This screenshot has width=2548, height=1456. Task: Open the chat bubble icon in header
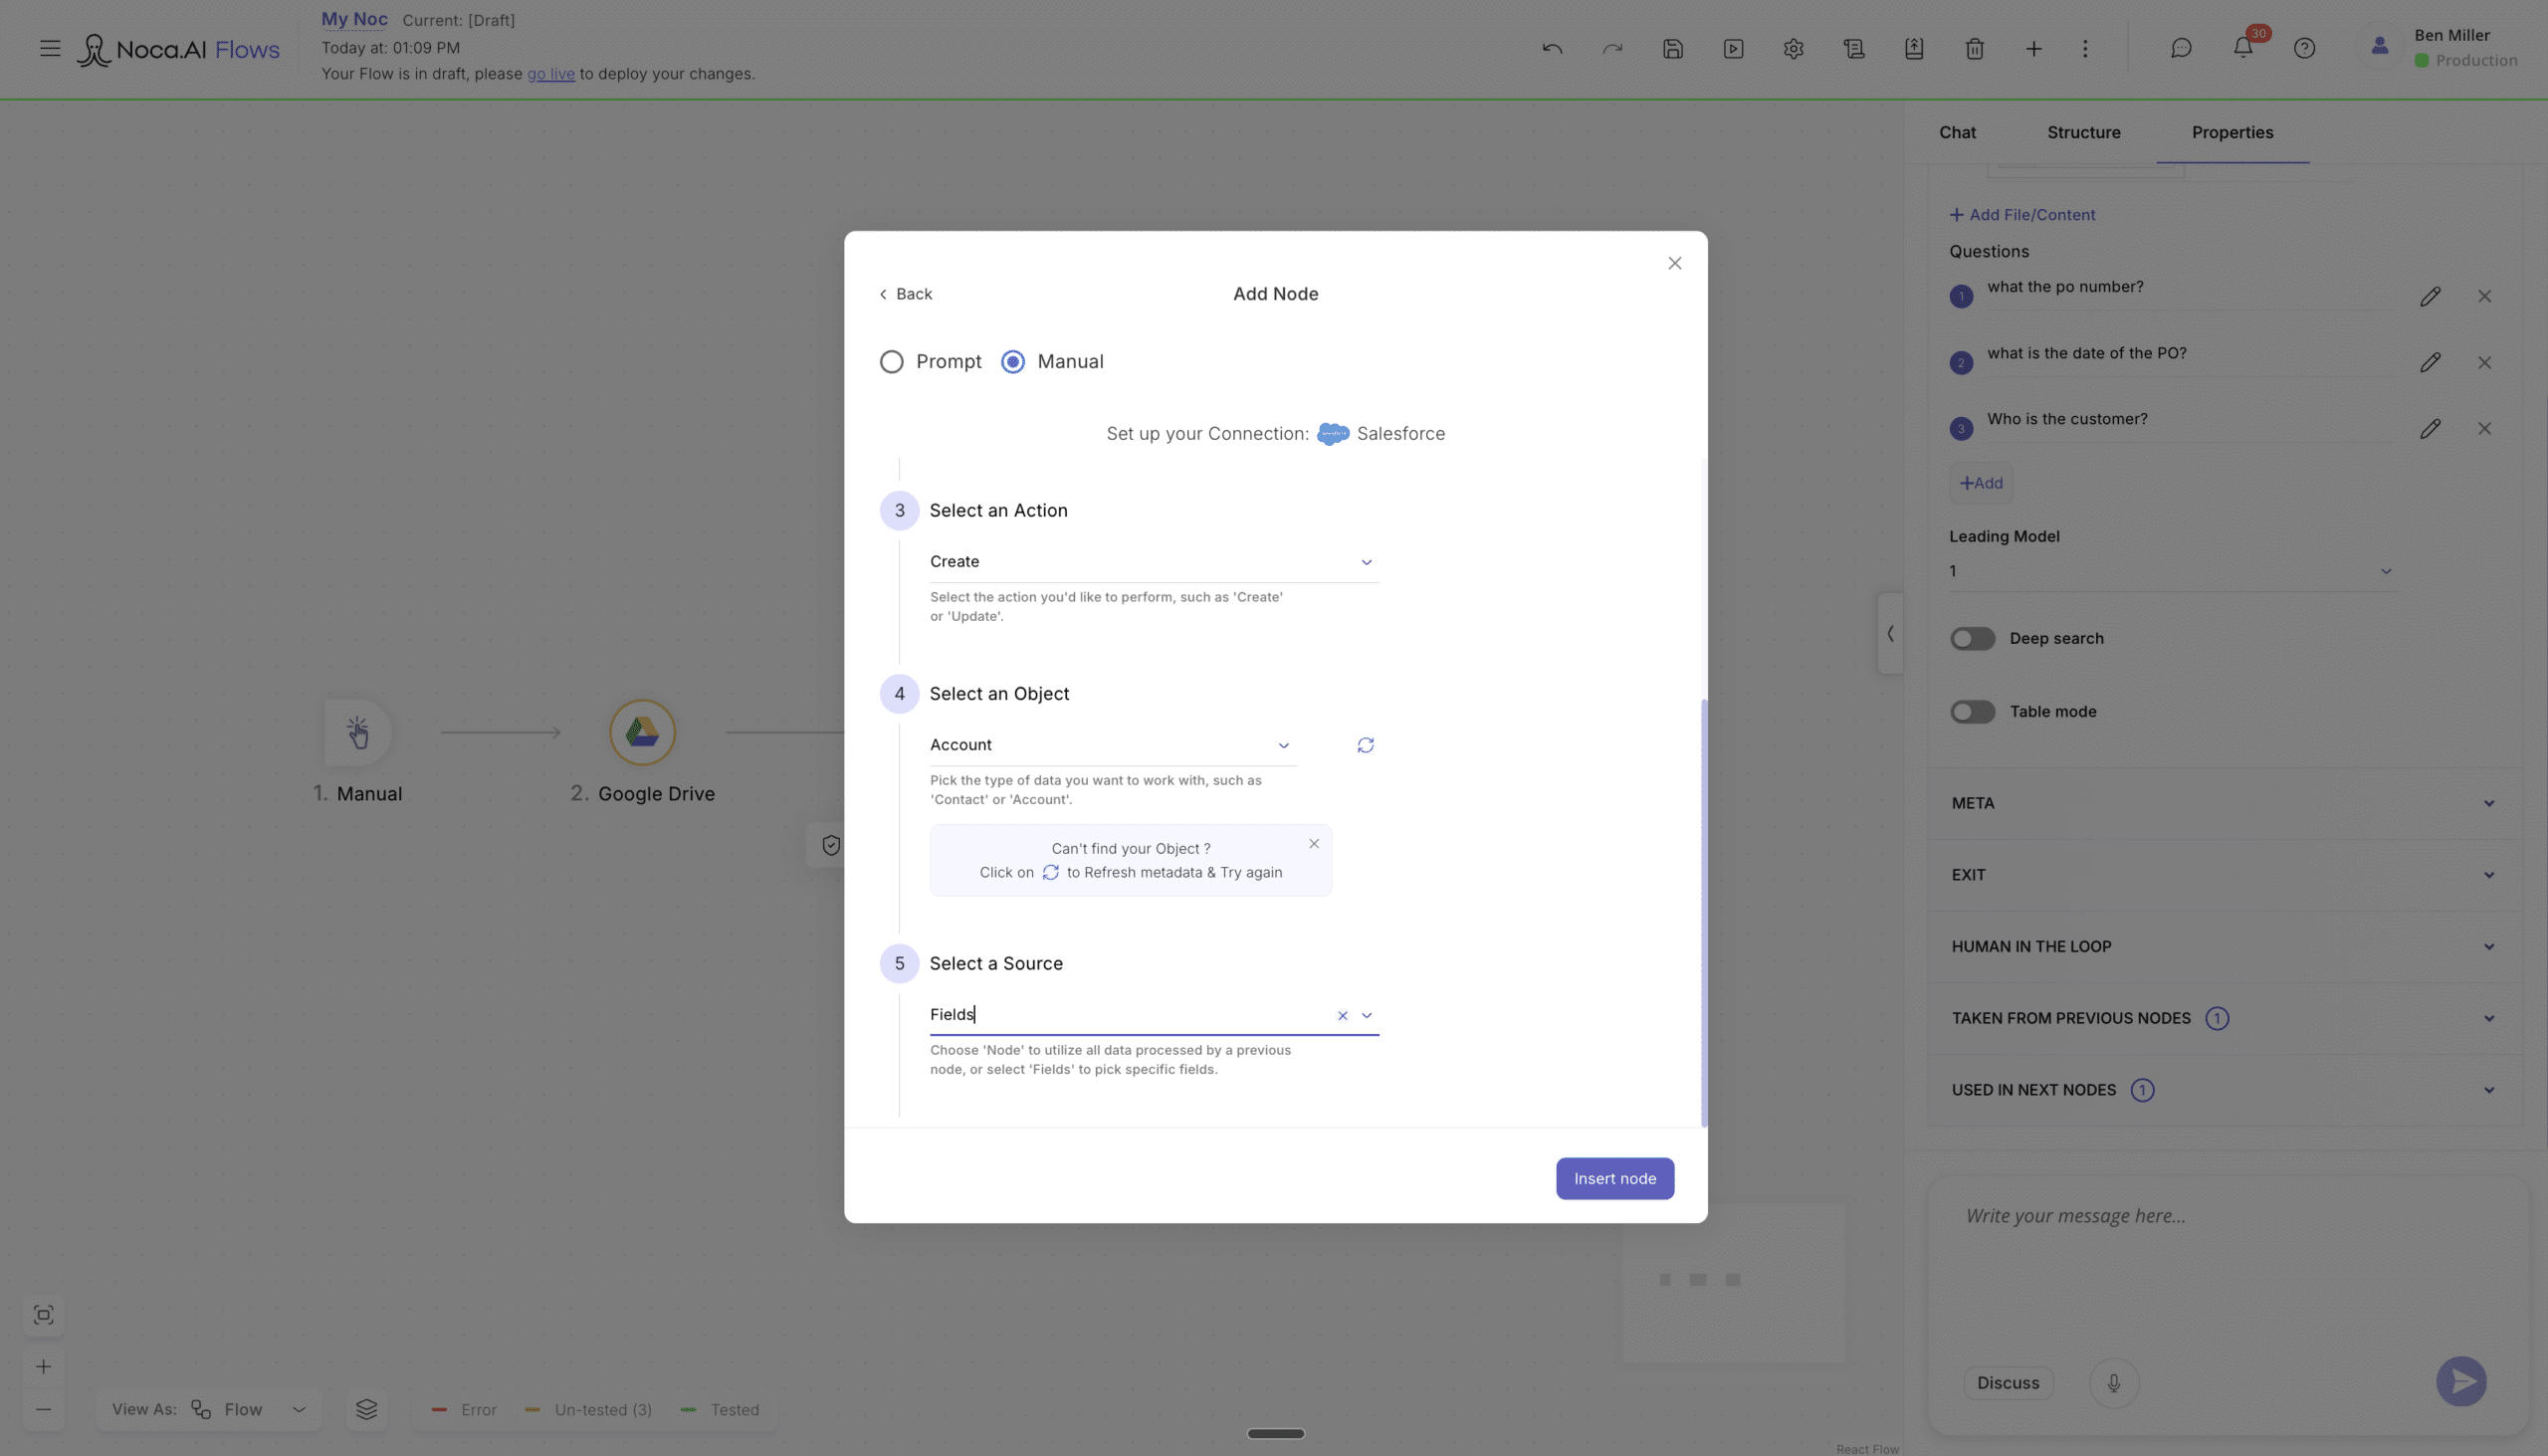pyautogui.click(x=2181, y=48)
